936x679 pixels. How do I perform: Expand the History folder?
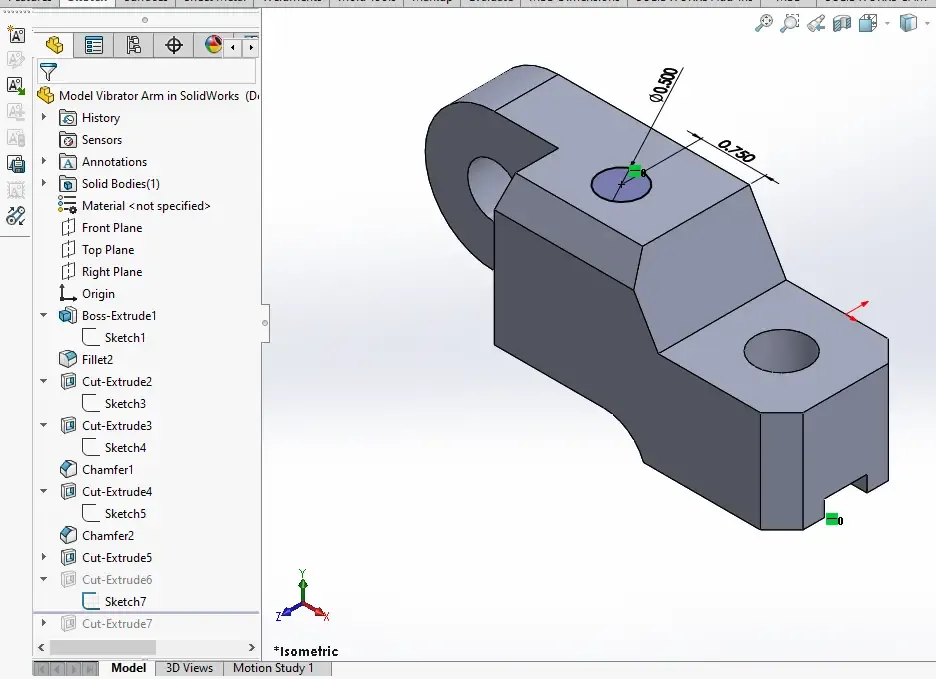click(44, 118)
